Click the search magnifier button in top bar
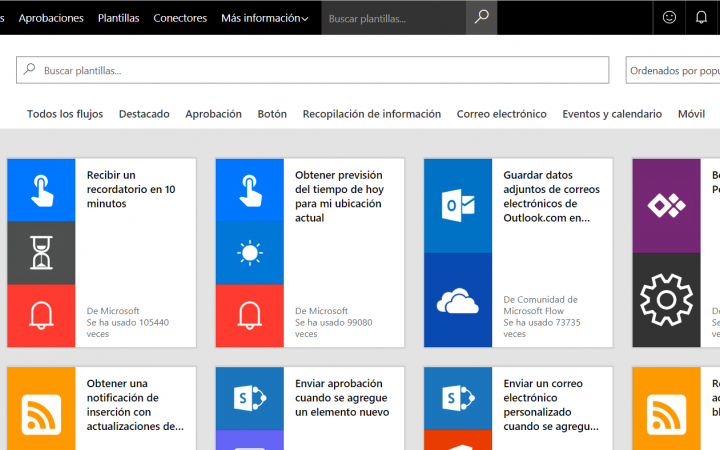 point(481,17)
